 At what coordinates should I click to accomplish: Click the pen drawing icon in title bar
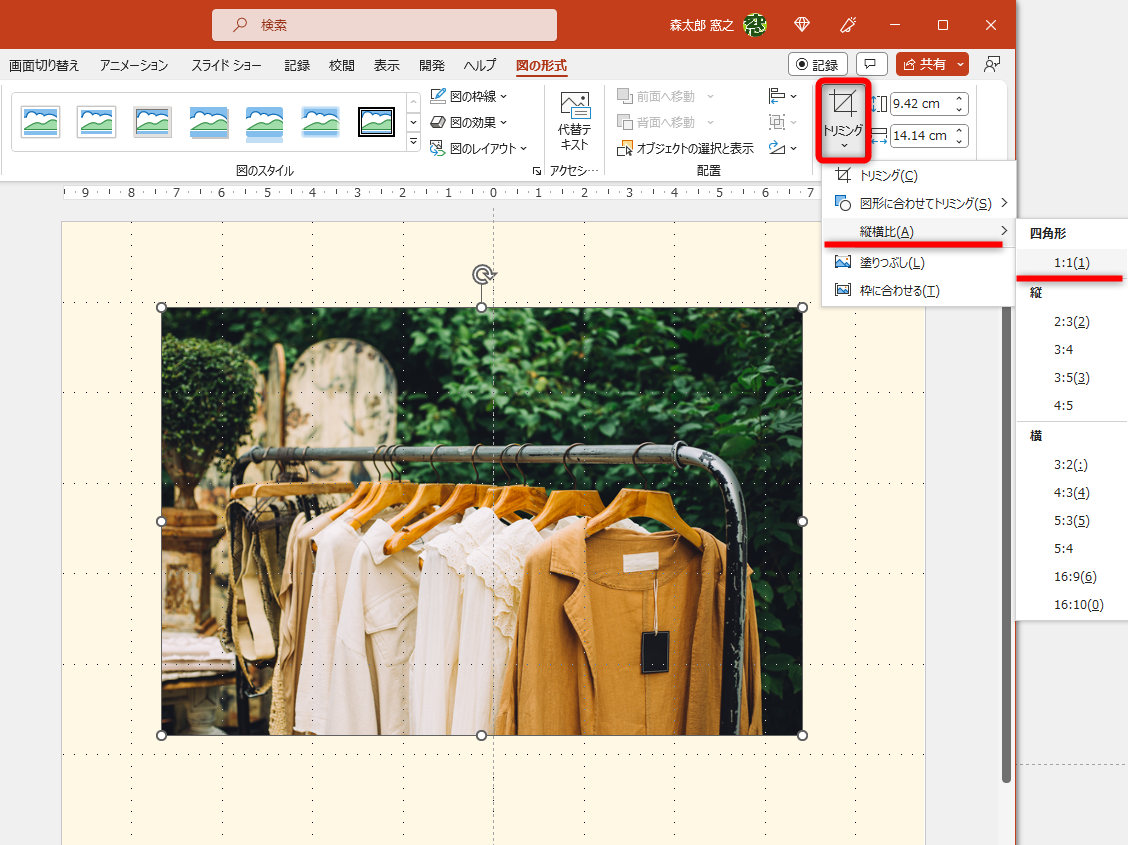coord(848,25)
